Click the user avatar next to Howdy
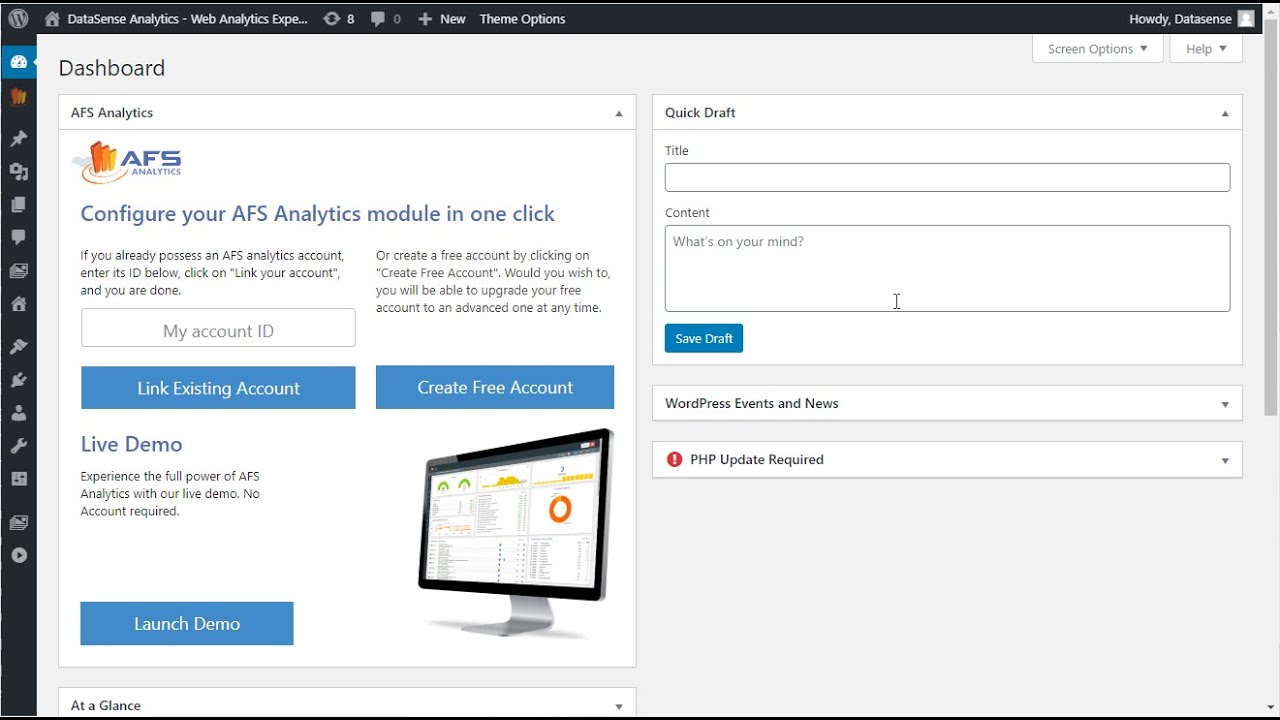 [x=1245, y=18]
